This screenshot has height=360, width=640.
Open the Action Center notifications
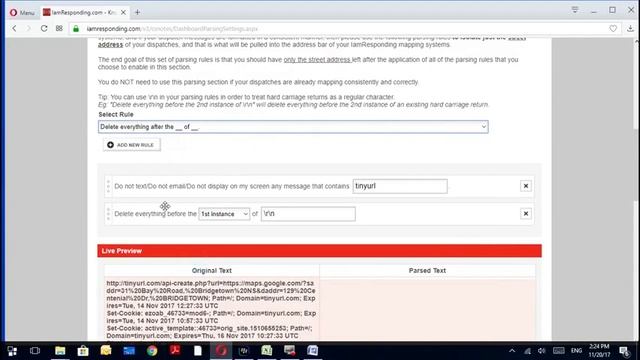click(x=624, y=351)
